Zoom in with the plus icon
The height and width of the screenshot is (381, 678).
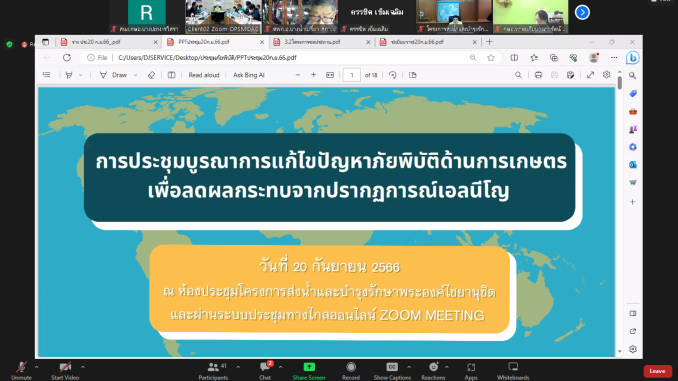point(313,75)
